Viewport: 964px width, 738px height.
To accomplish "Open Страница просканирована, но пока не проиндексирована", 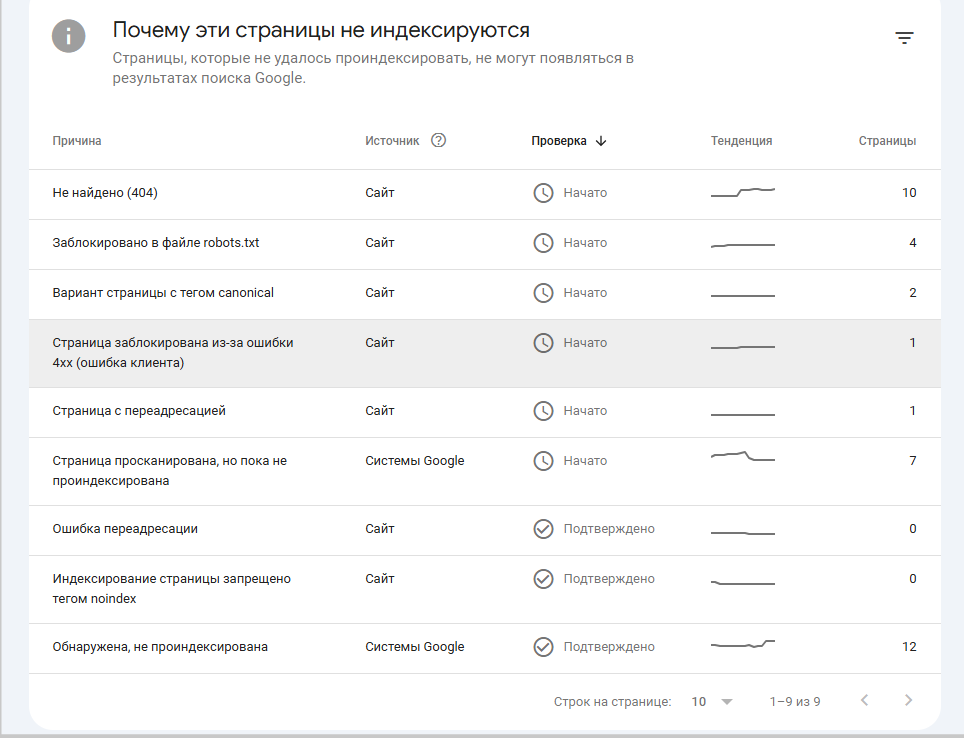I will tap(169, 470).
